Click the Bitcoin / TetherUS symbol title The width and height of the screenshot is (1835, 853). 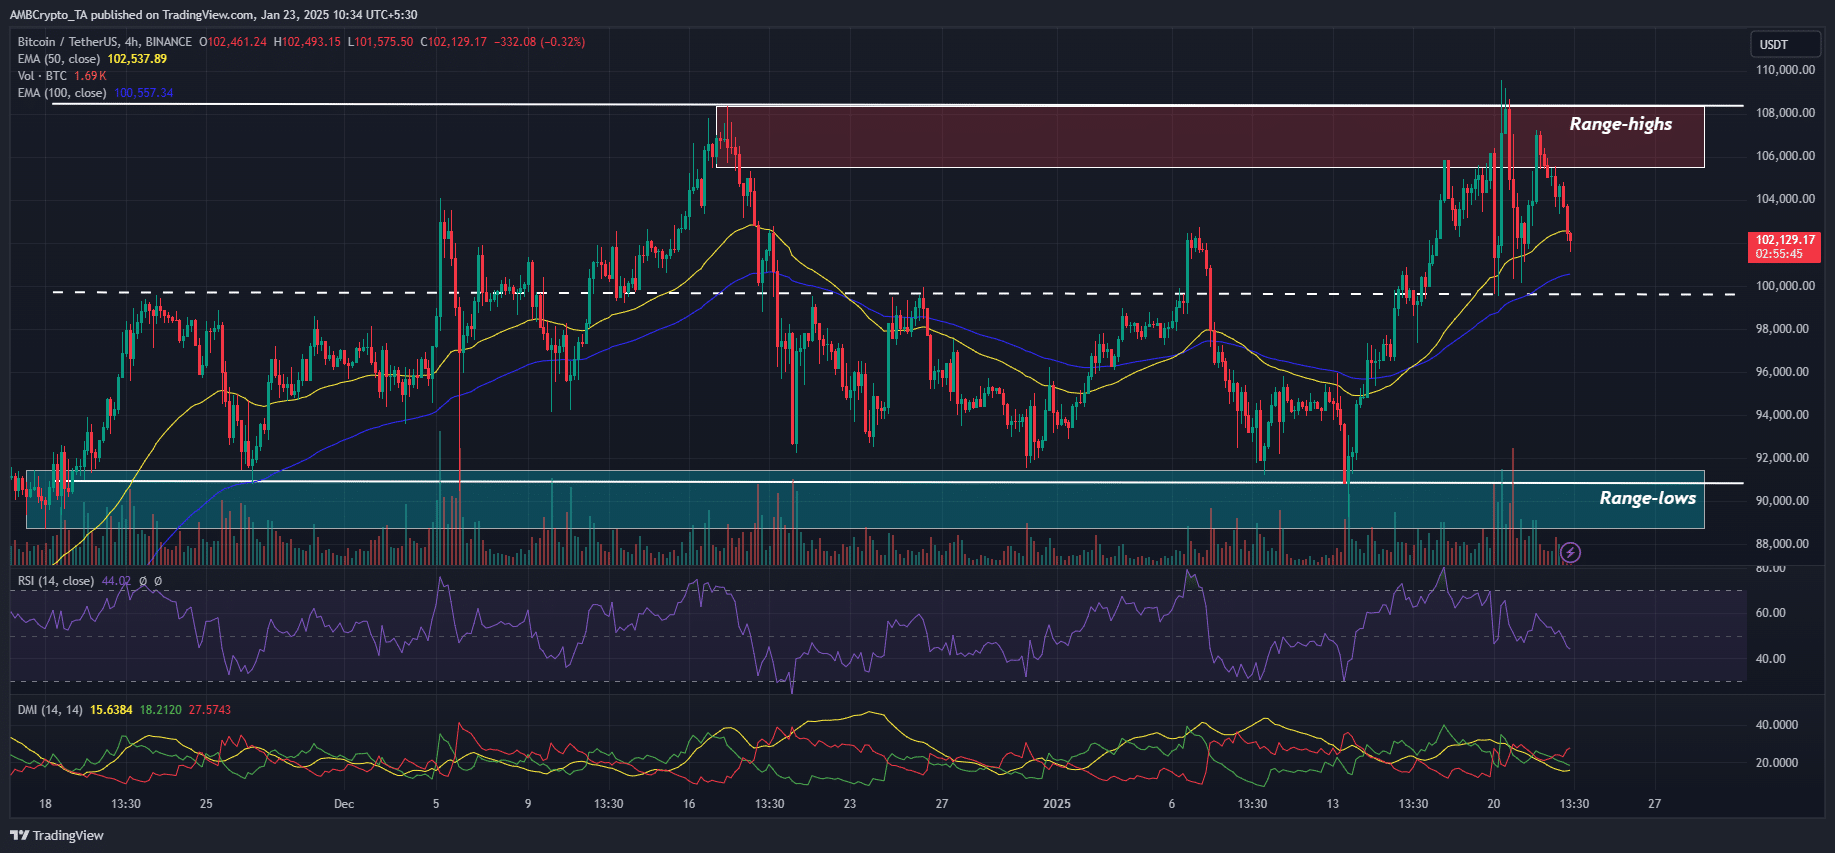click(x=67, y=42)
